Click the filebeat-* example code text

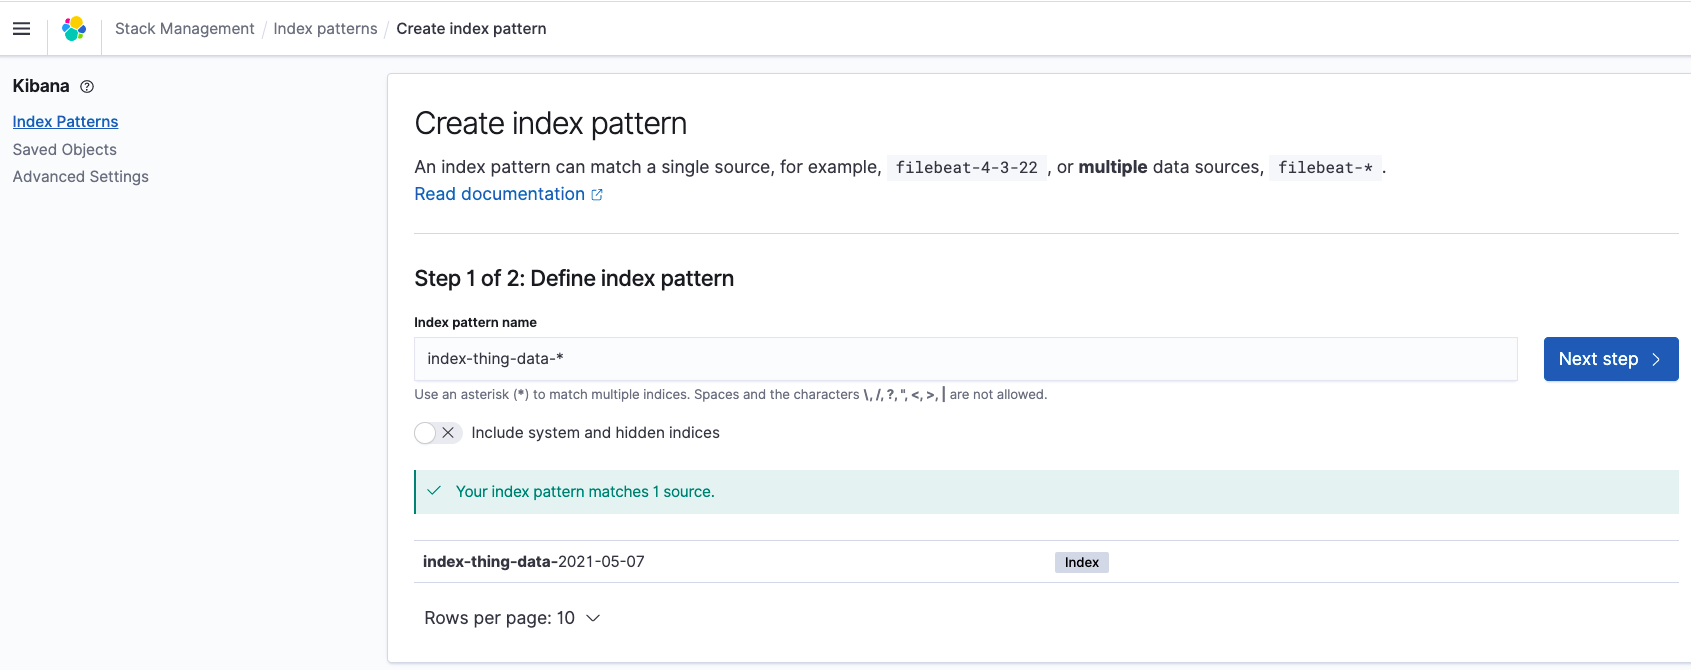coord(1325,168)
